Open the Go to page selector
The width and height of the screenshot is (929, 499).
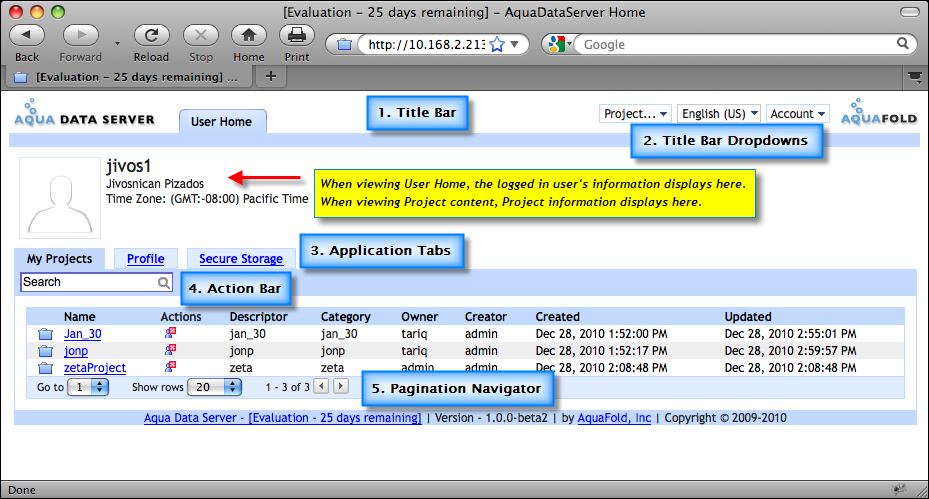click(x=88, y=387)
